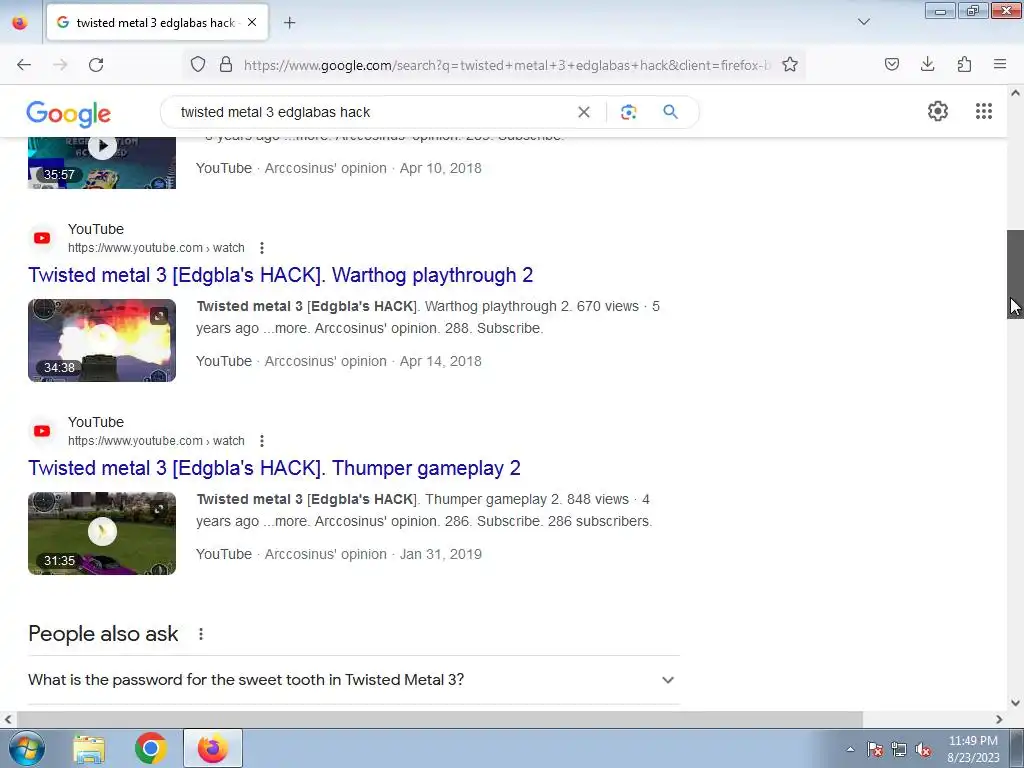List all tabs dropdown arrow
1024x768 pixels.
863,22
